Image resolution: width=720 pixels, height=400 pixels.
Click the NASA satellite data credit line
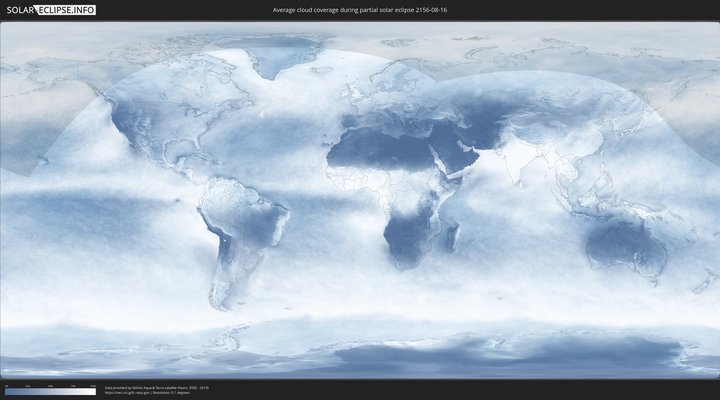[157, 388]
